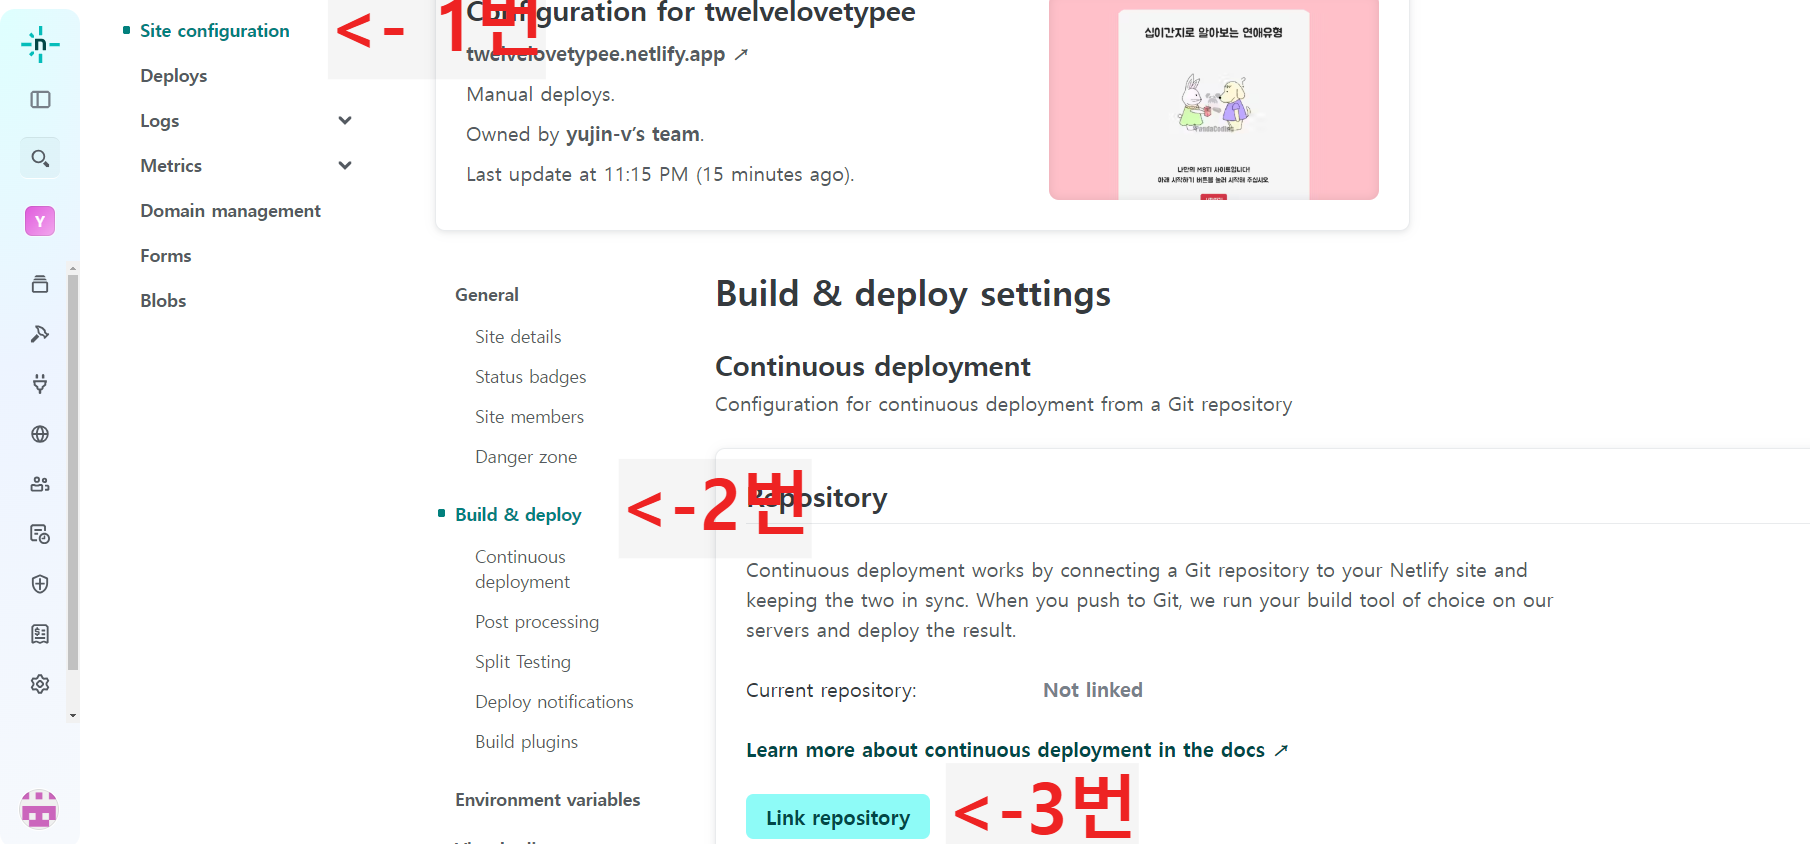Click the Link repository button

coord(838,817)
